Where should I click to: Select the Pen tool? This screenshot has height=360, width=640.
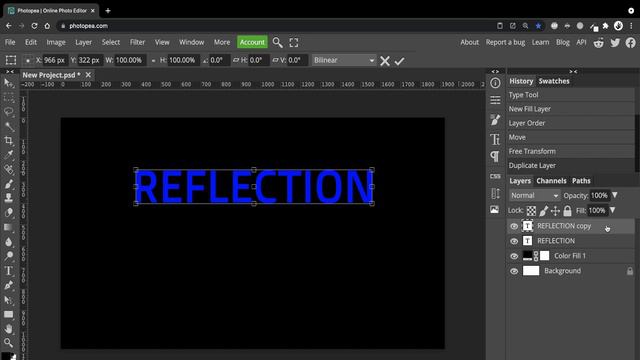9,285
